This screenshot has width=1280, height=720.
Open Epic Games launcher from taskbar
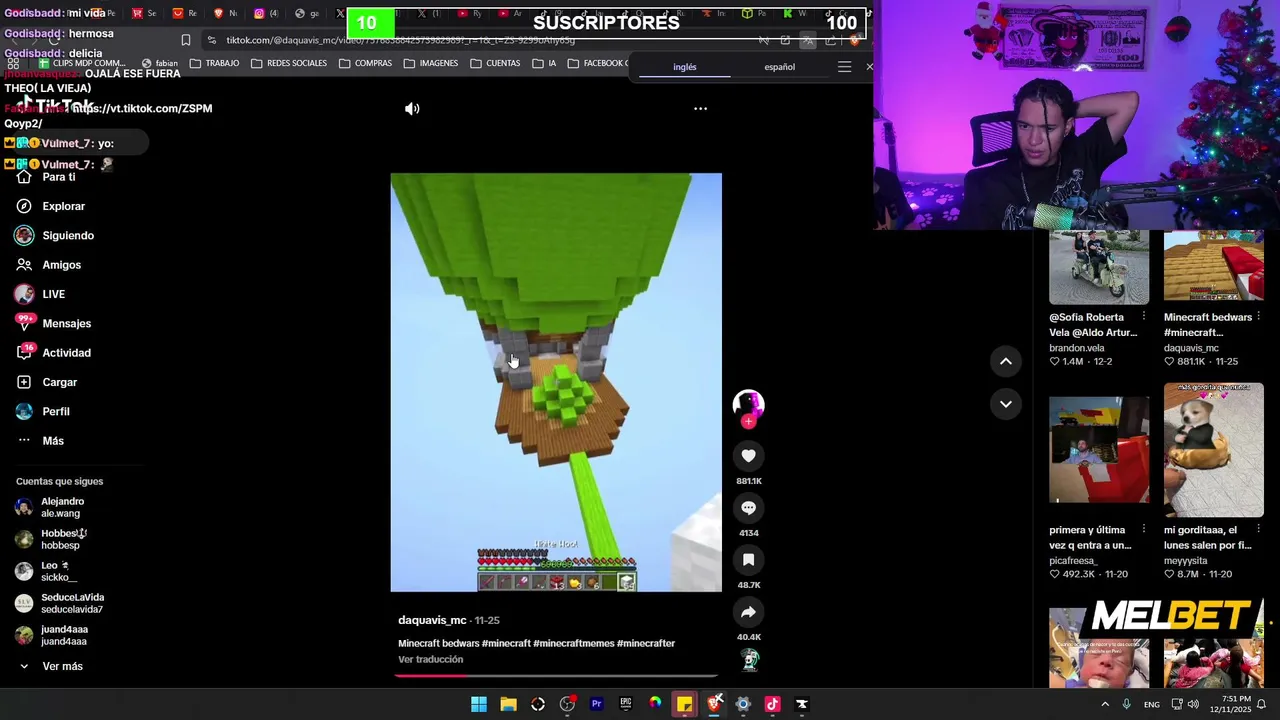tap(626, 704)
